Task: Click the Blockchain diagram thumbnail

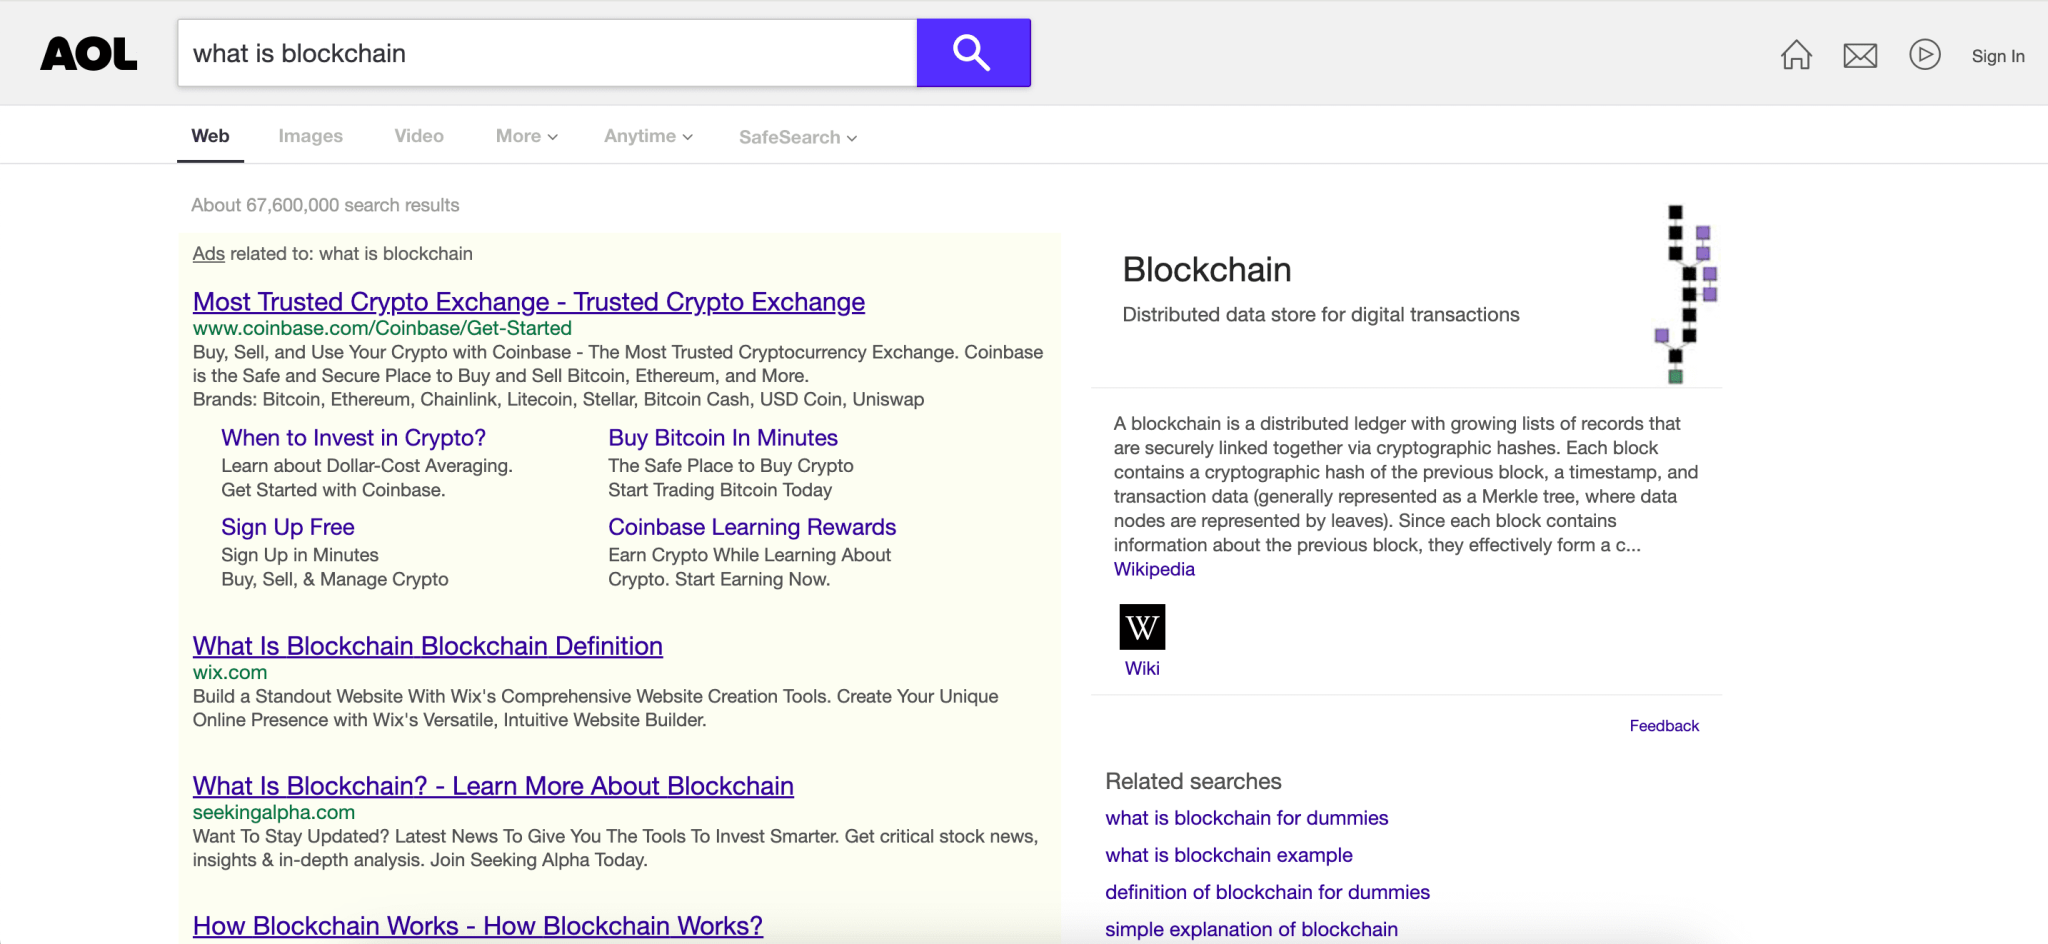Action: point(1686,294)
